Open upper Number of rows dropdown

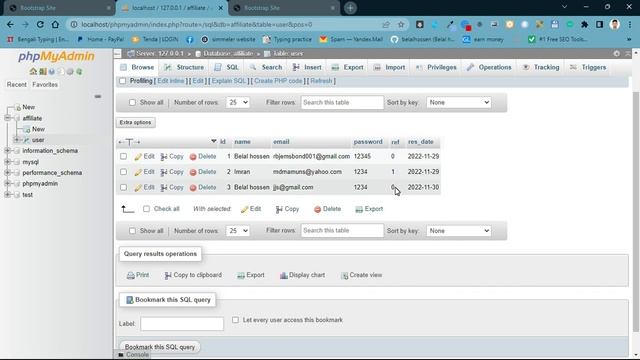point(238,102)
